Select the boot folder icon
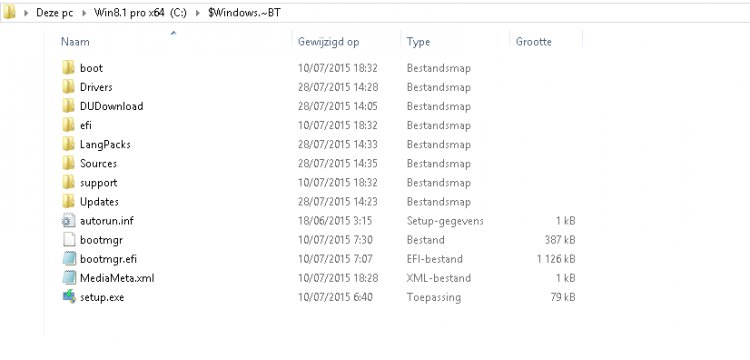 pos(69,68)
